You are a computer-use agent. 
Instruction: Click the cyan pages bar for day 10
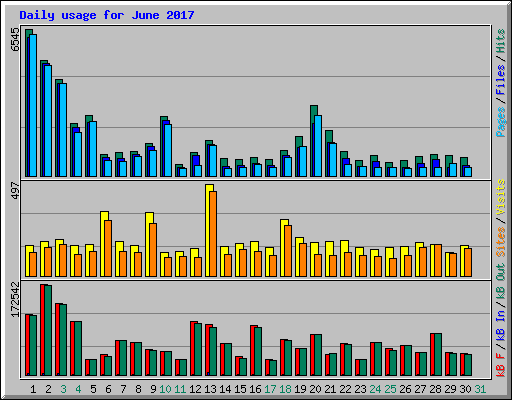[168, 150]
